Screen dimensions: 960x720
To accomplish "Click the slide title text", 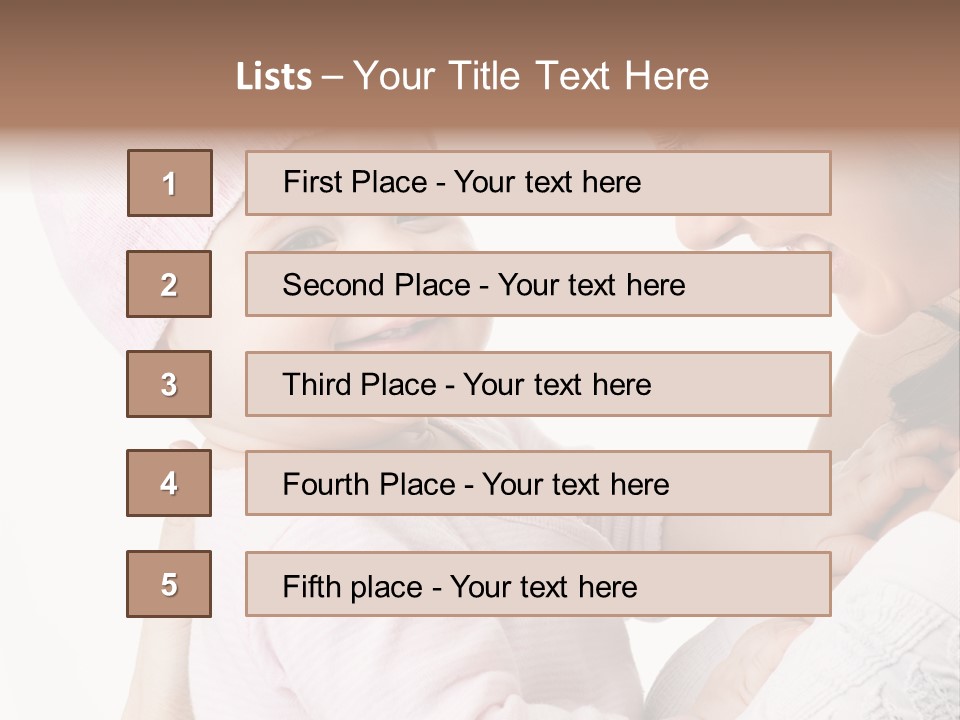I will [x=472, y=76].
